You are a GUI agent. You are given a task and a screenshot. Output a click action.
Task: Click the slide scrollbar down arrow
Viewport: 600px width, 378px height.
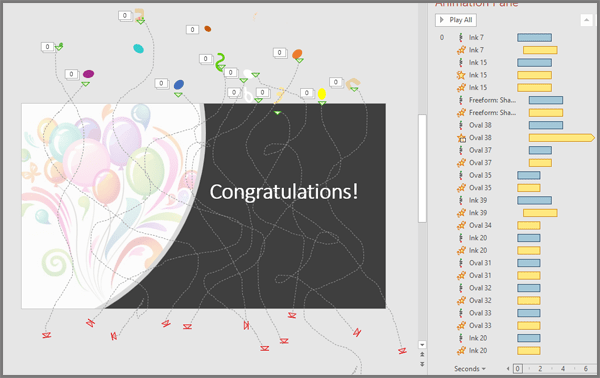pyautogui.click(x=422, y=344)
